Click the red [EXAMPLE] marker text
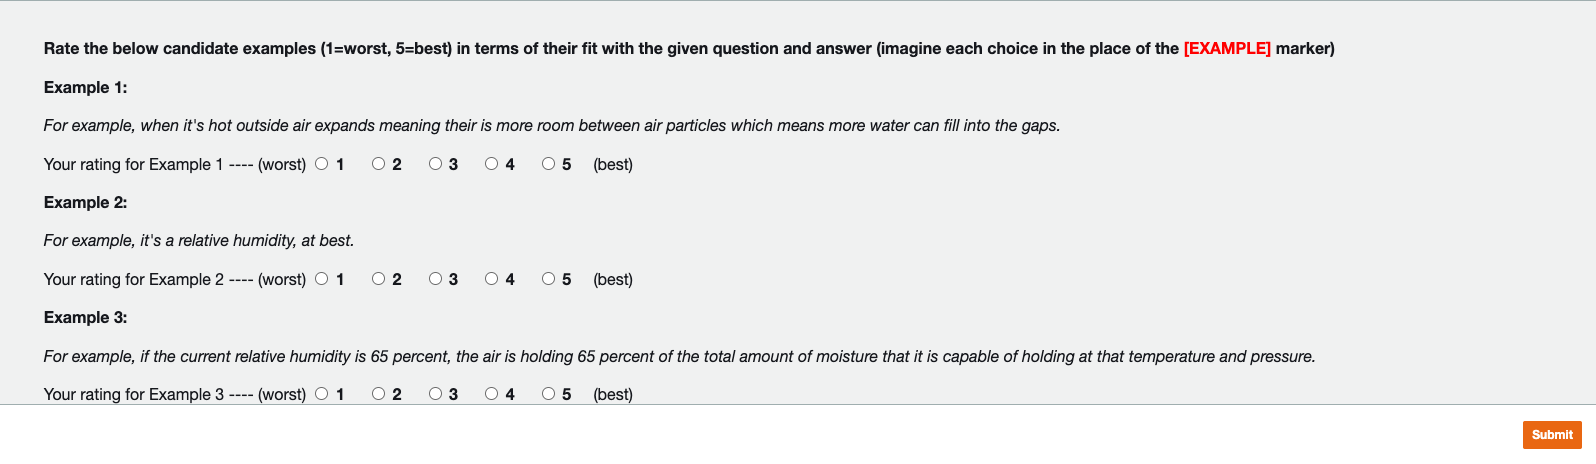Image resolution: width=1596 pixels, height=464 pixels. click(1227, 48)
